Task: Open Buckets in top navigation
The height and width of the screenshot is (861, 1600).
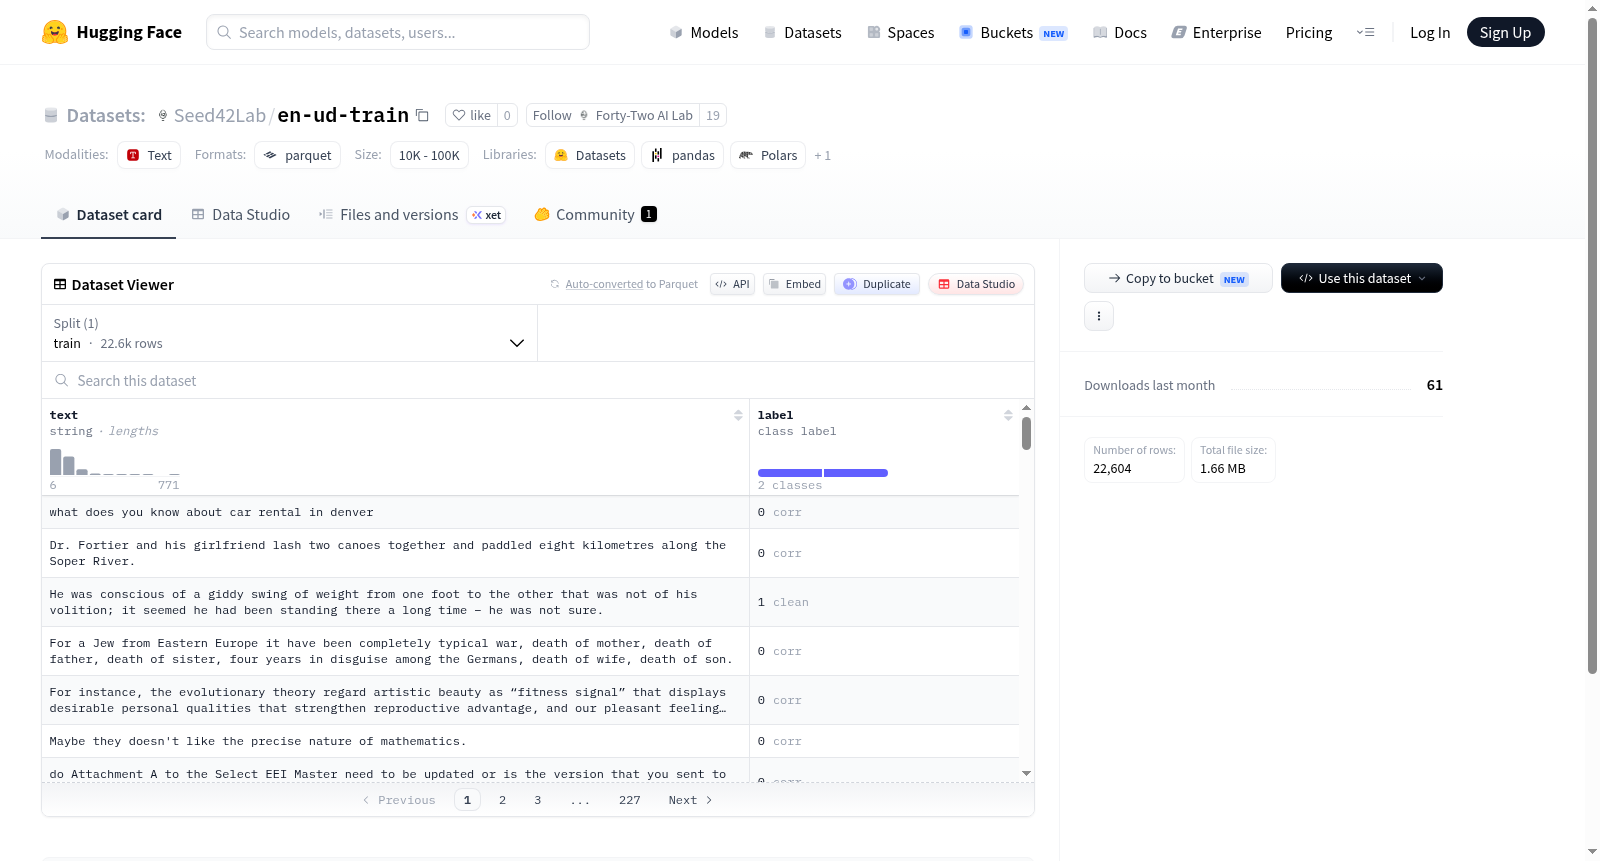Action: (x=1013, y=32)
